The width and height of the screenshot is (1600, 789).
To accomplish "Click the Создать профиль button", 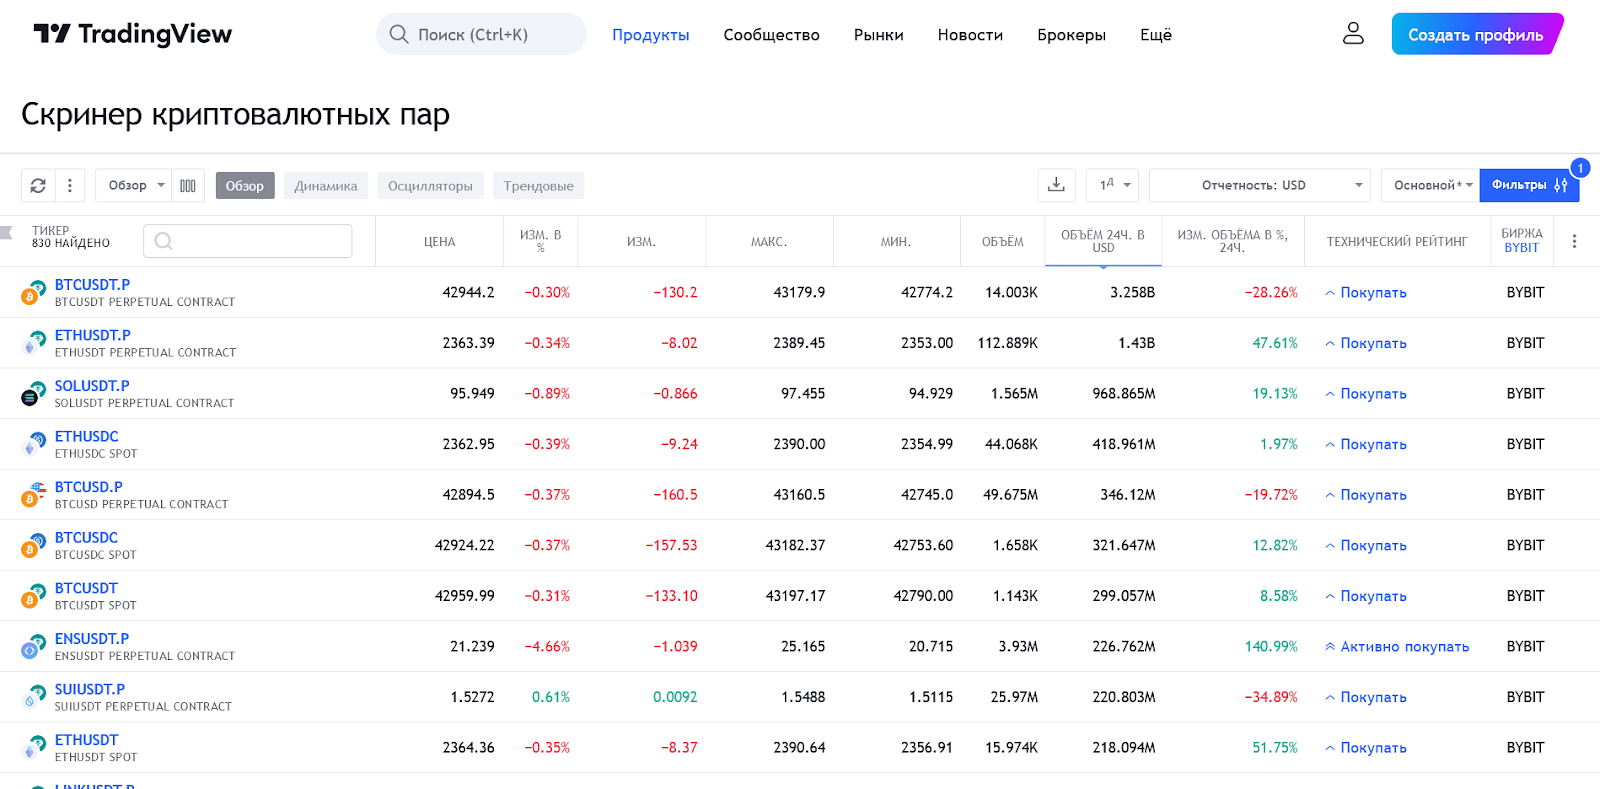I will click(x=1476, y=34).
